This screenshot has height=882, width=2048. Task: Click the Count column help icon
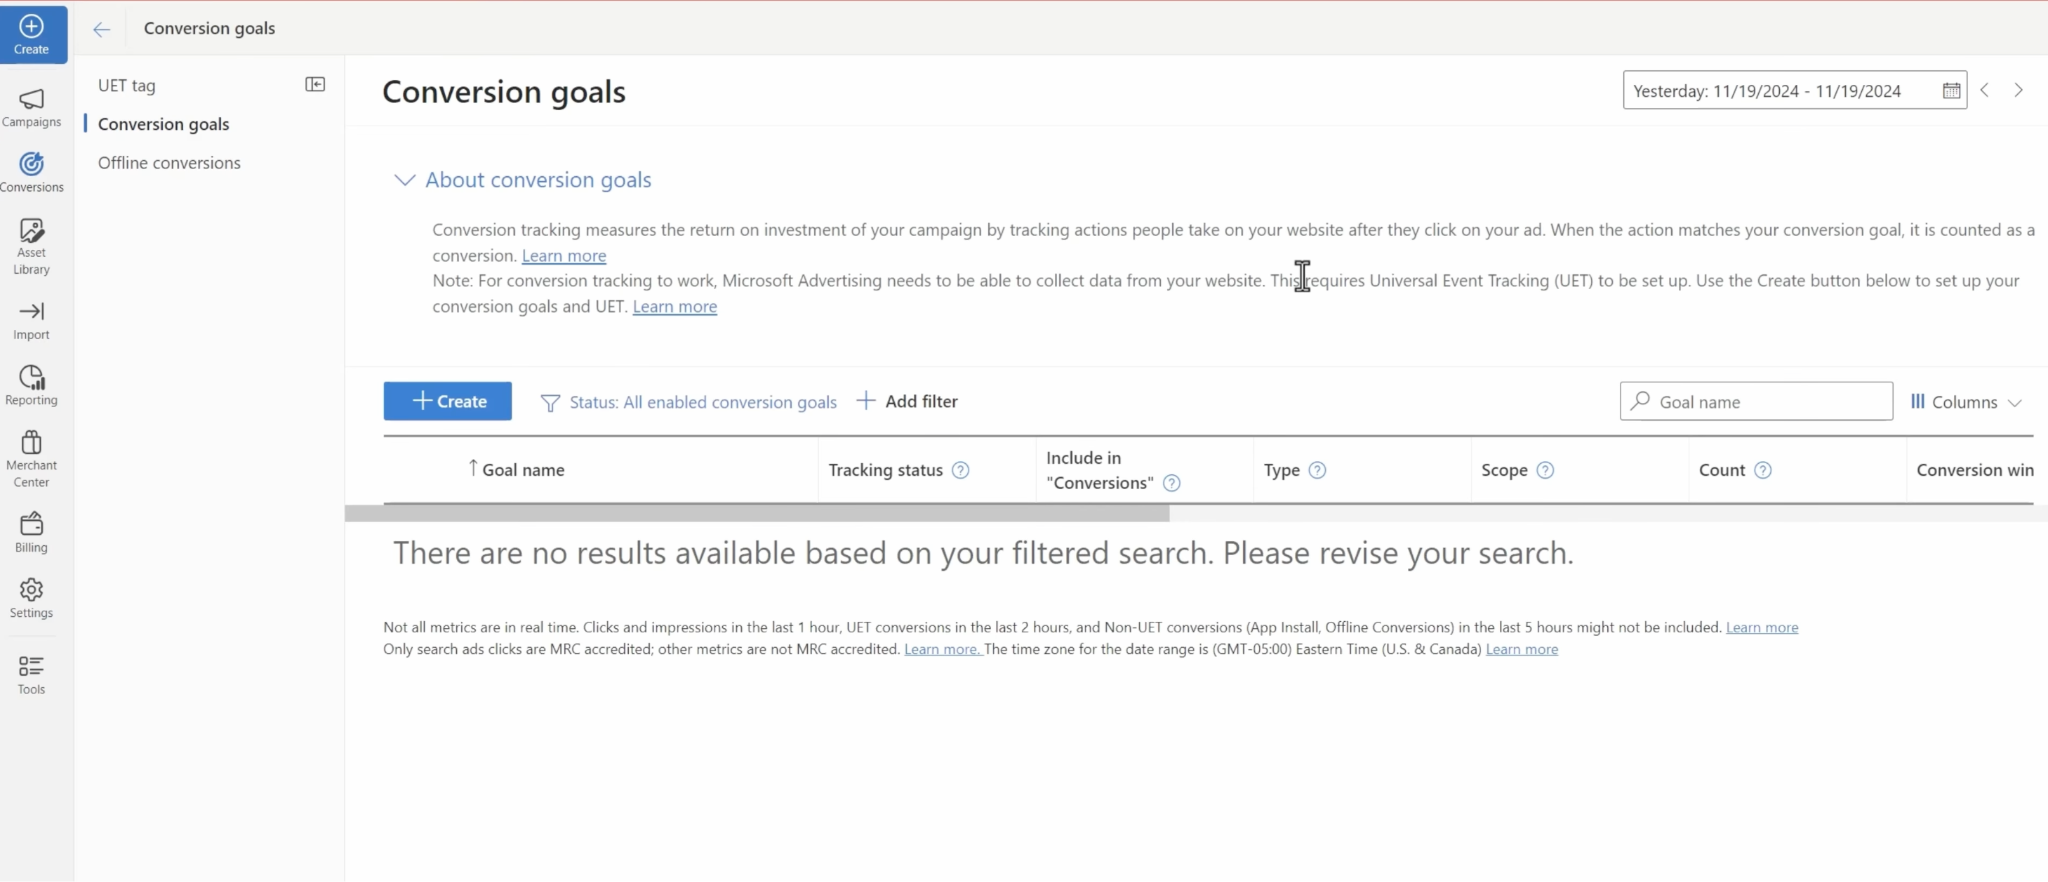1763,470
